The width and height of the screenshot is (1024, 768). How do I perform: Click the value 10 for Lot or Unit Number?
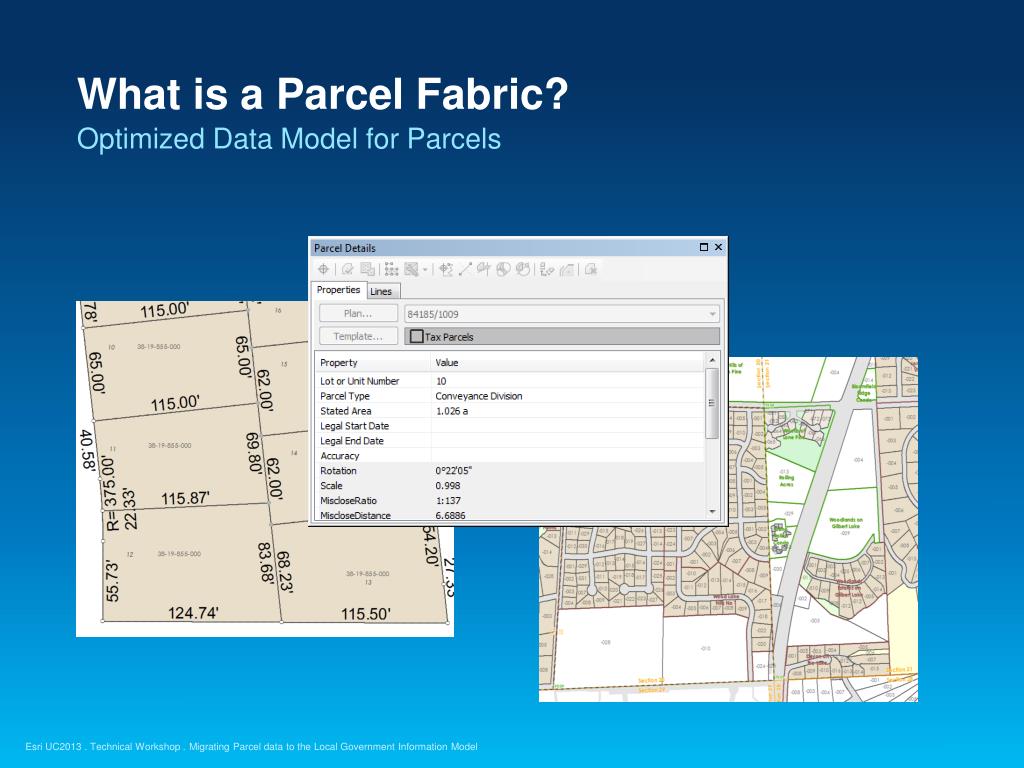[441, 381]
